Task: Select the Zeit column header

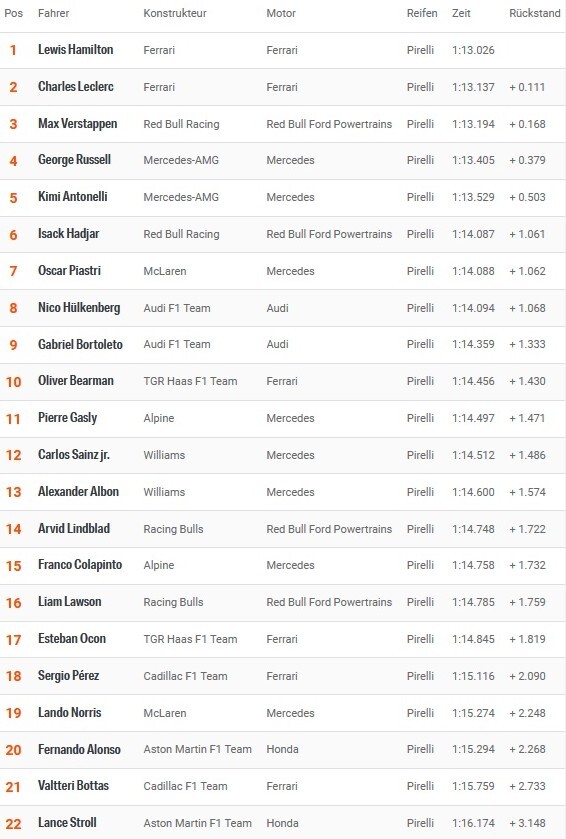Action: coord(461,13)
